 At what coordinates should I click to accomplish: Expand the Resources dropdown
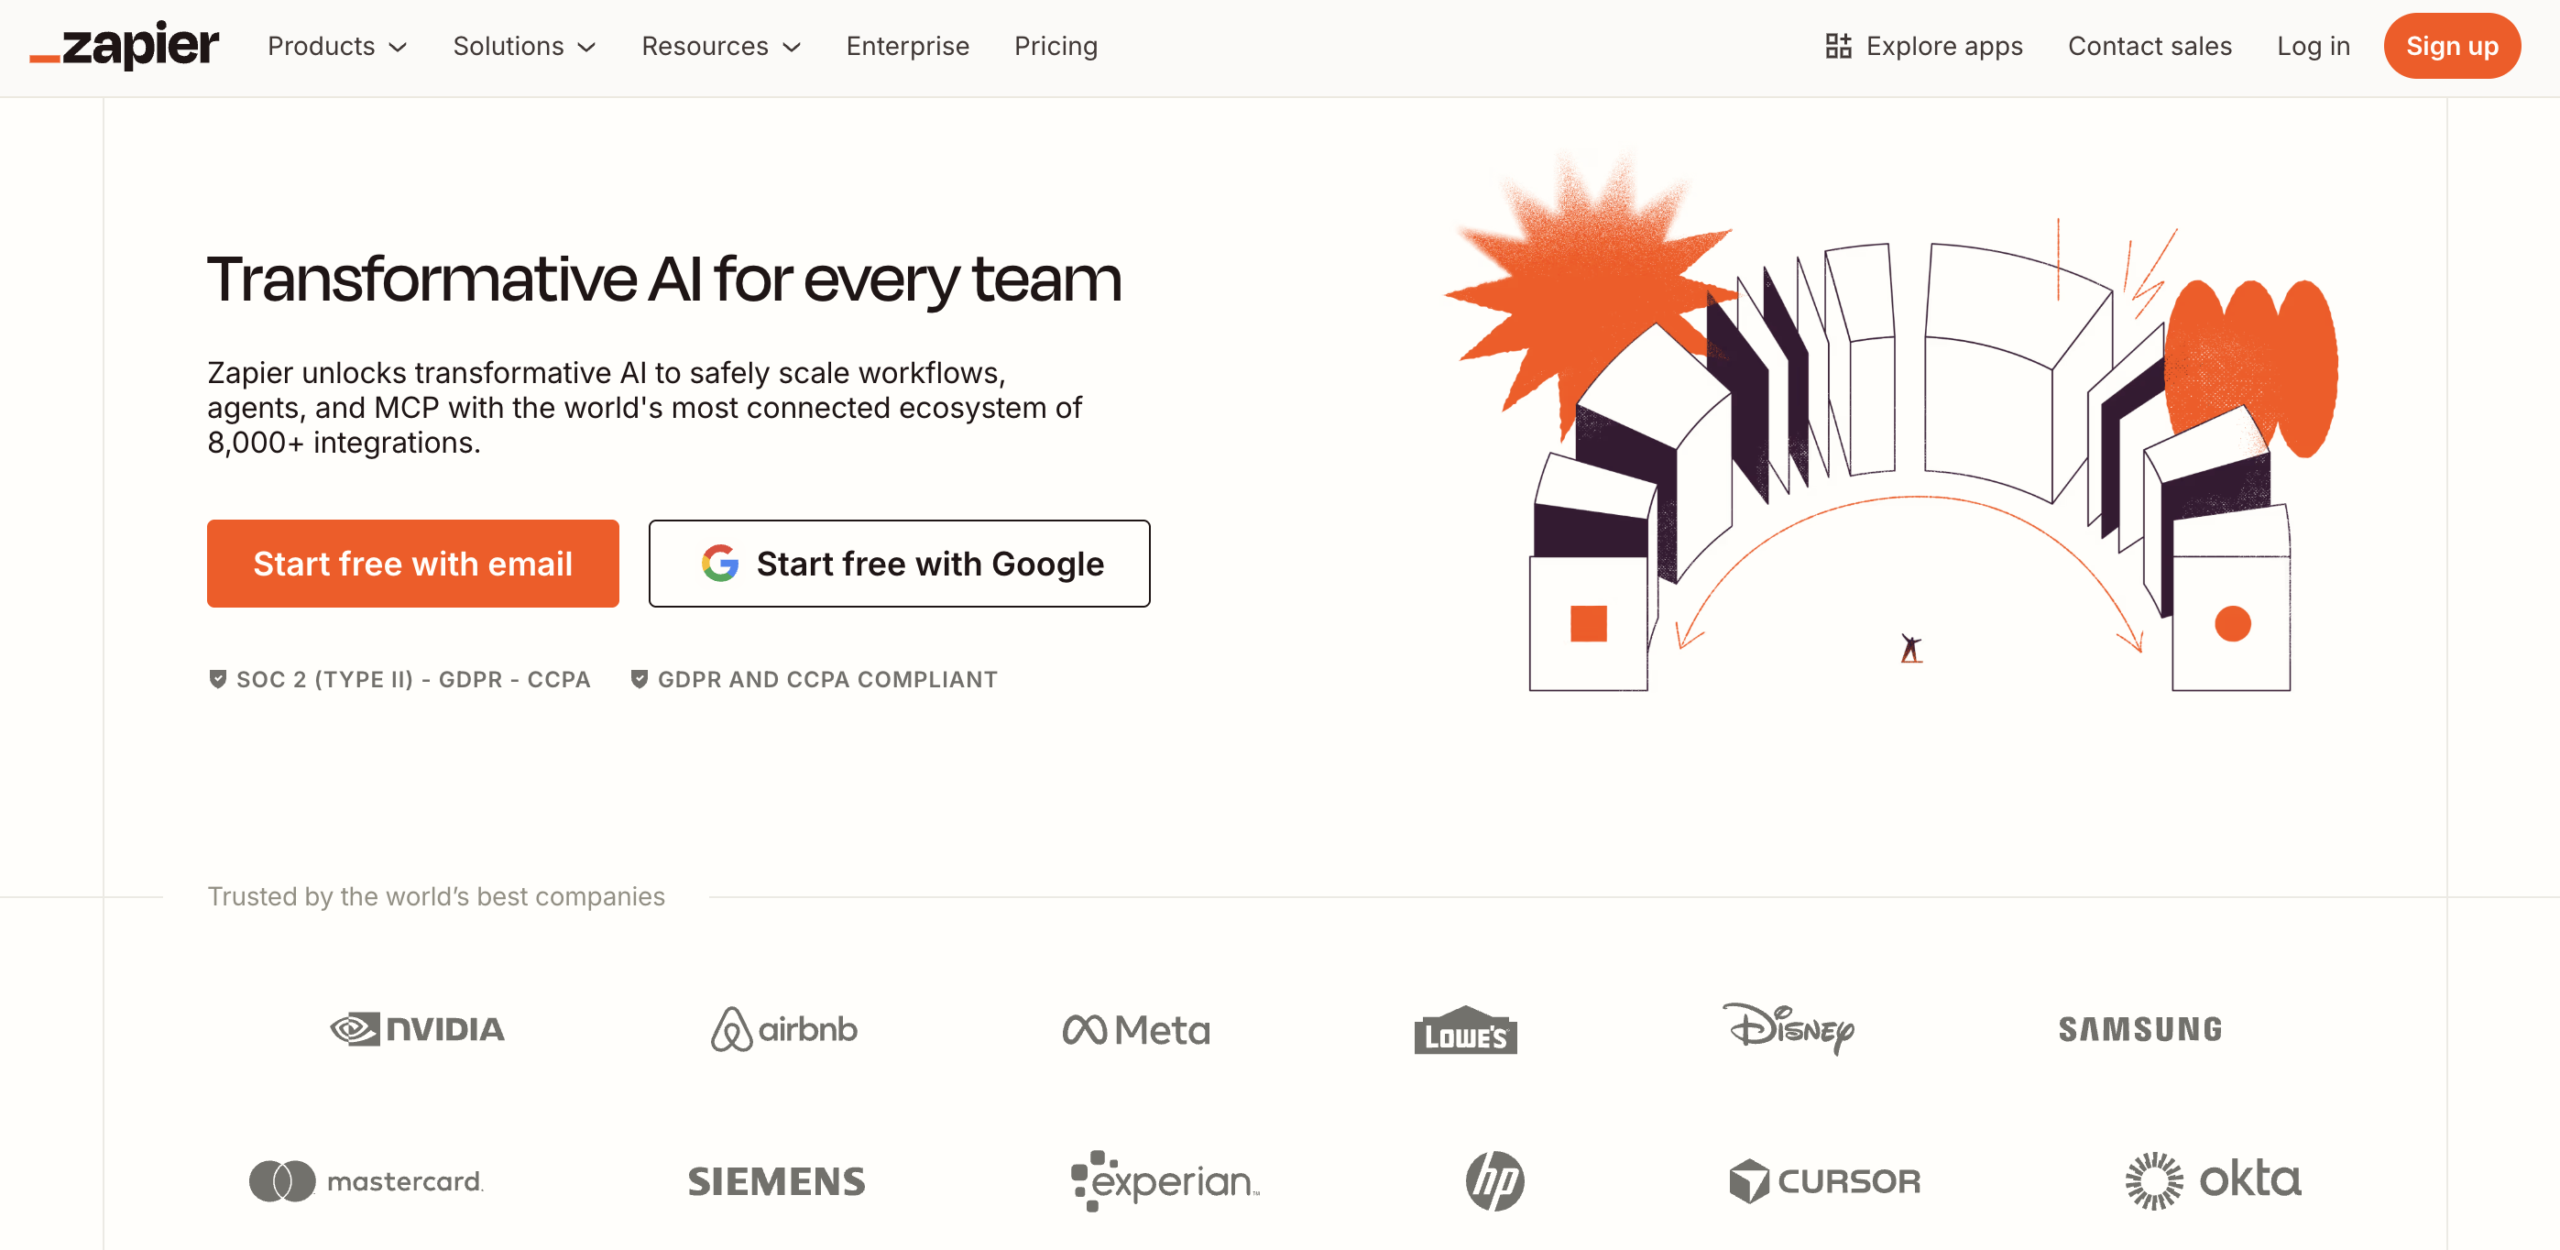tap(720, 46)
